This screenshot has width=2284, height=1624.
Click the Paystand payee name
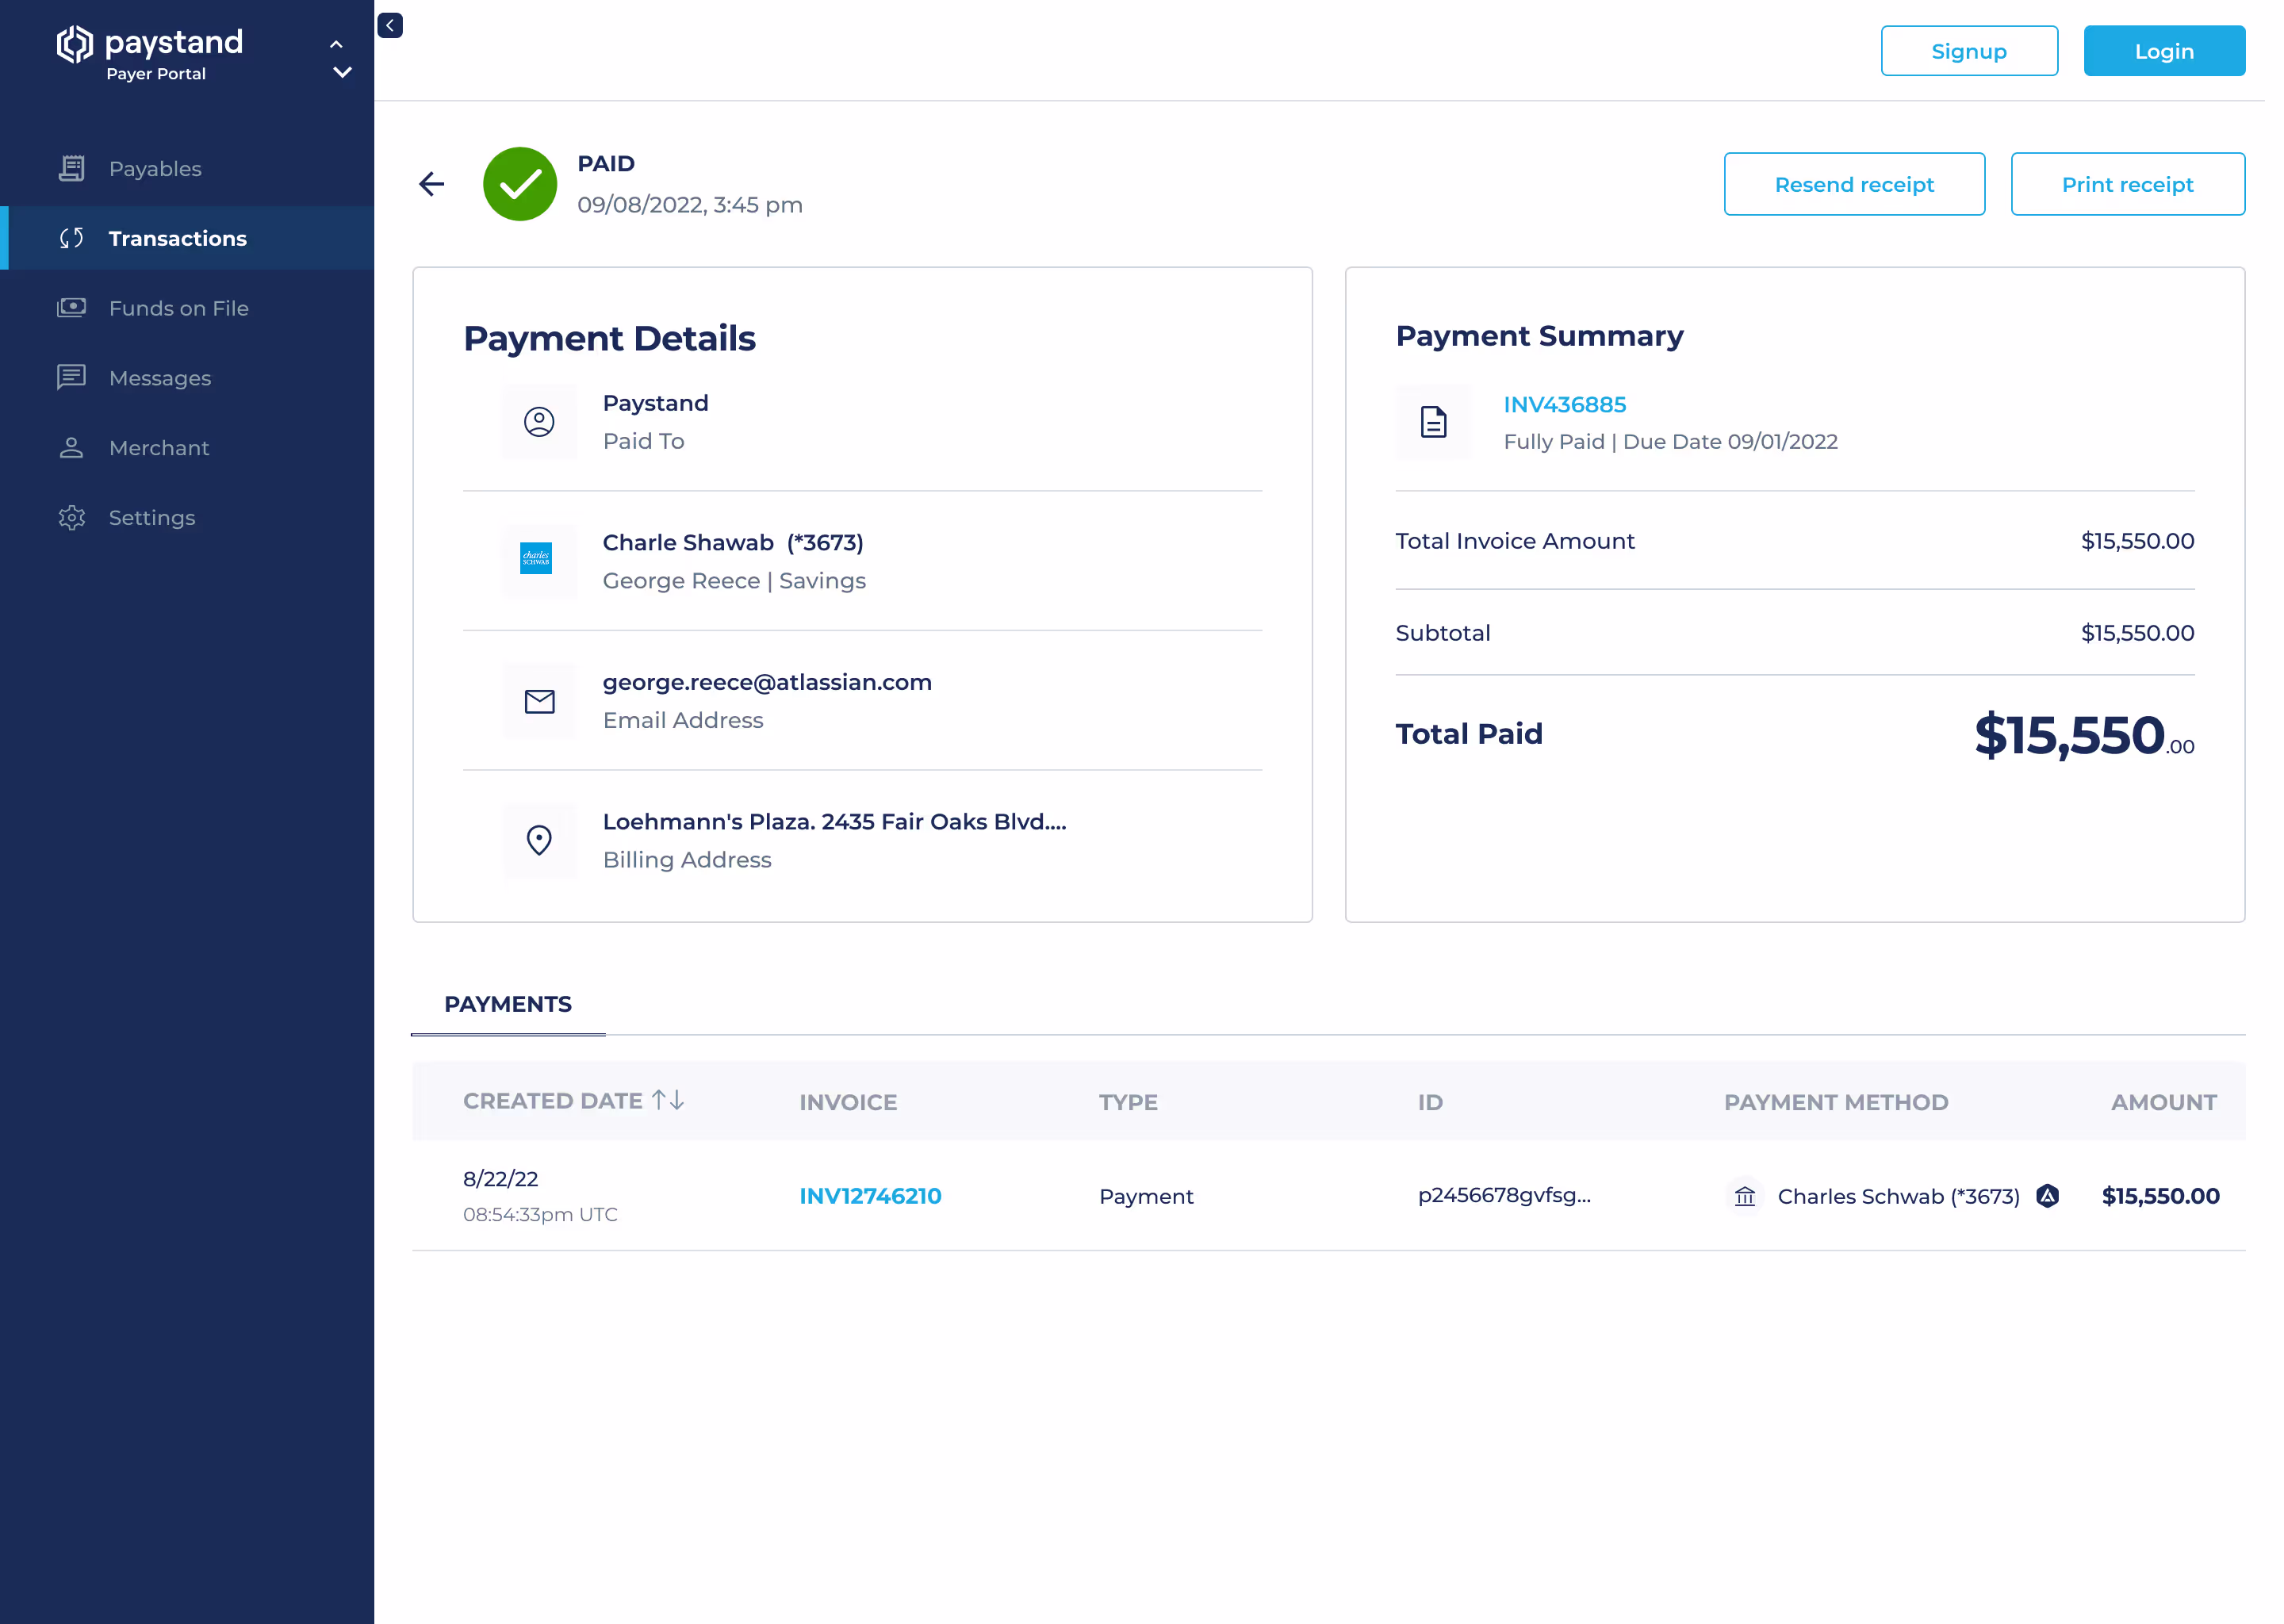(x=656, y=403)
